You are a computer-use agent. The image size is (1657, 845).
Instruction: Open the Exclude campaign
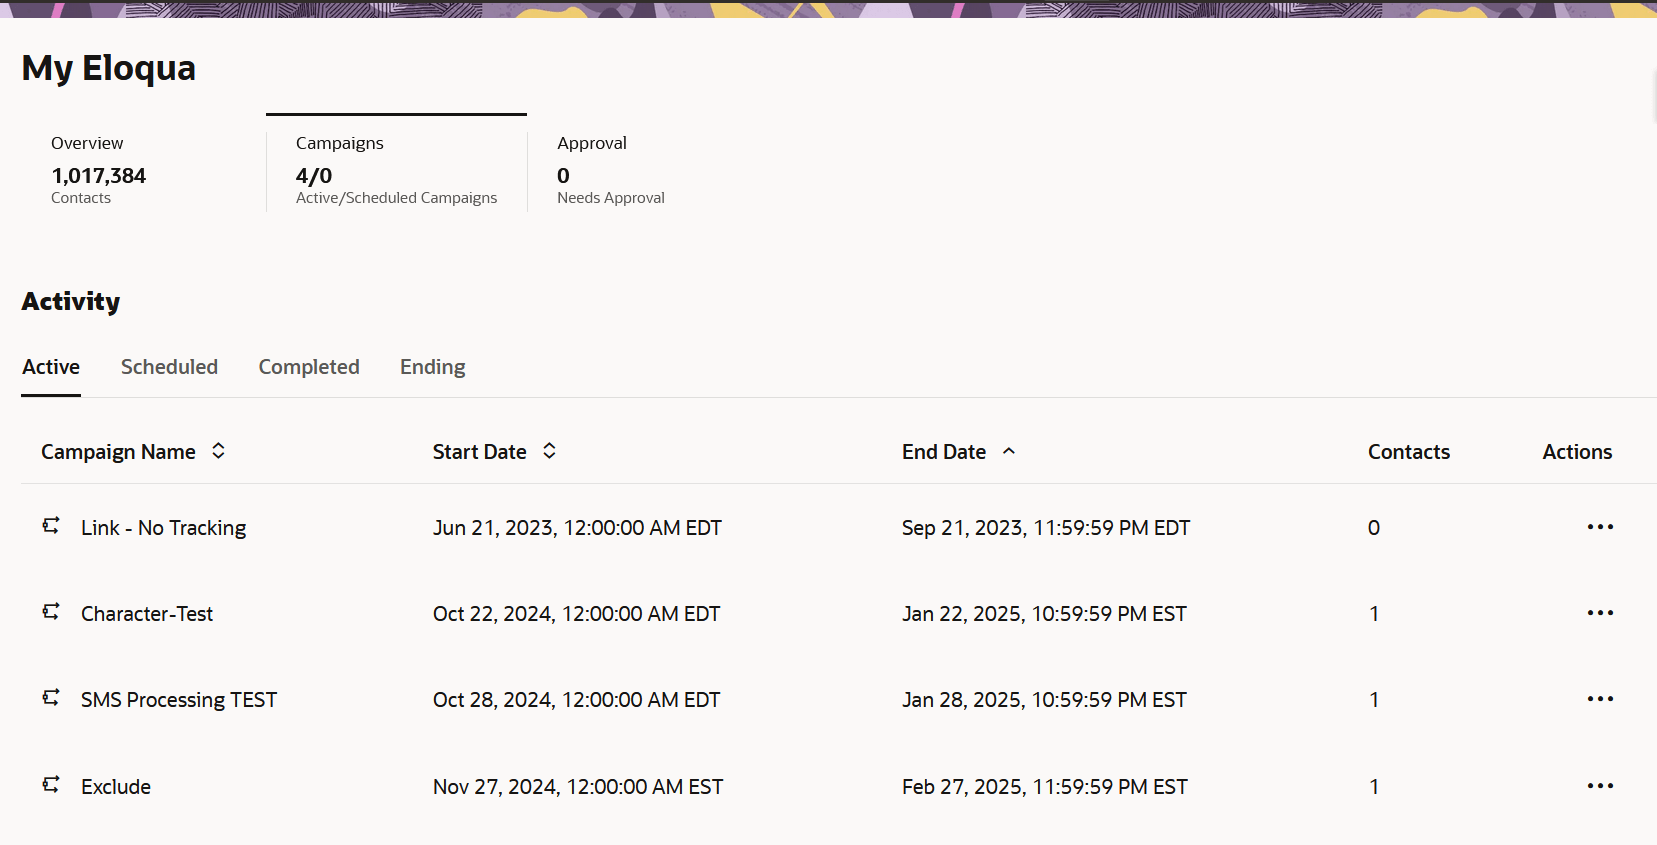116,787
